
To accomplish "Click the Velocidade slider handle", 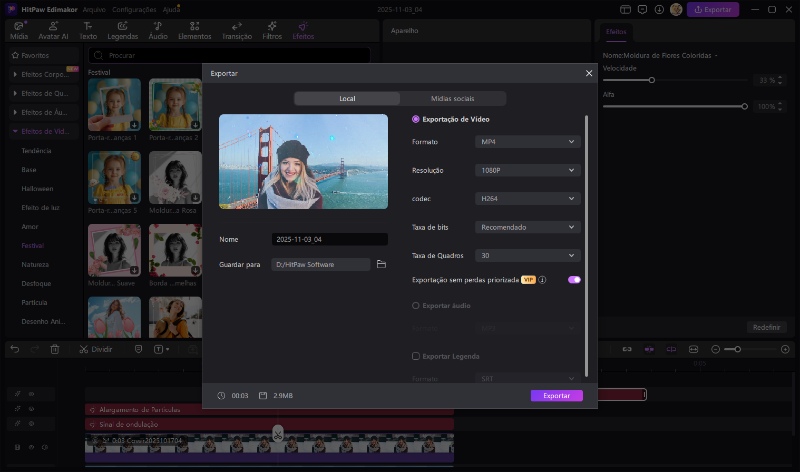I will 652,80.
